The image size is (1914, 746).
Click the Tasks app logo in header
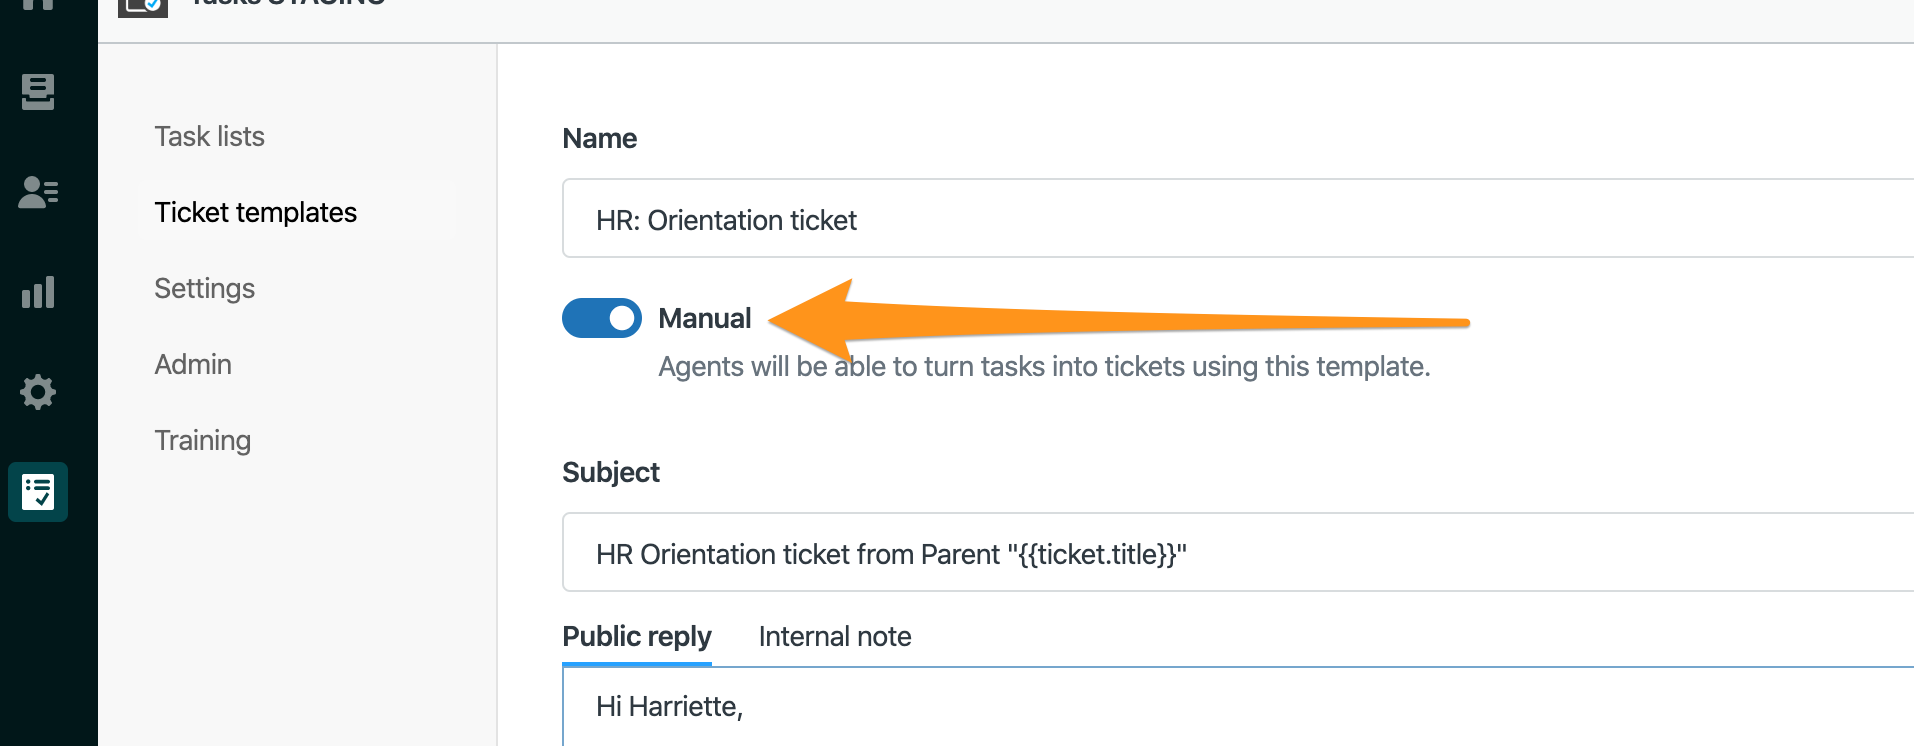click(143, 7)
